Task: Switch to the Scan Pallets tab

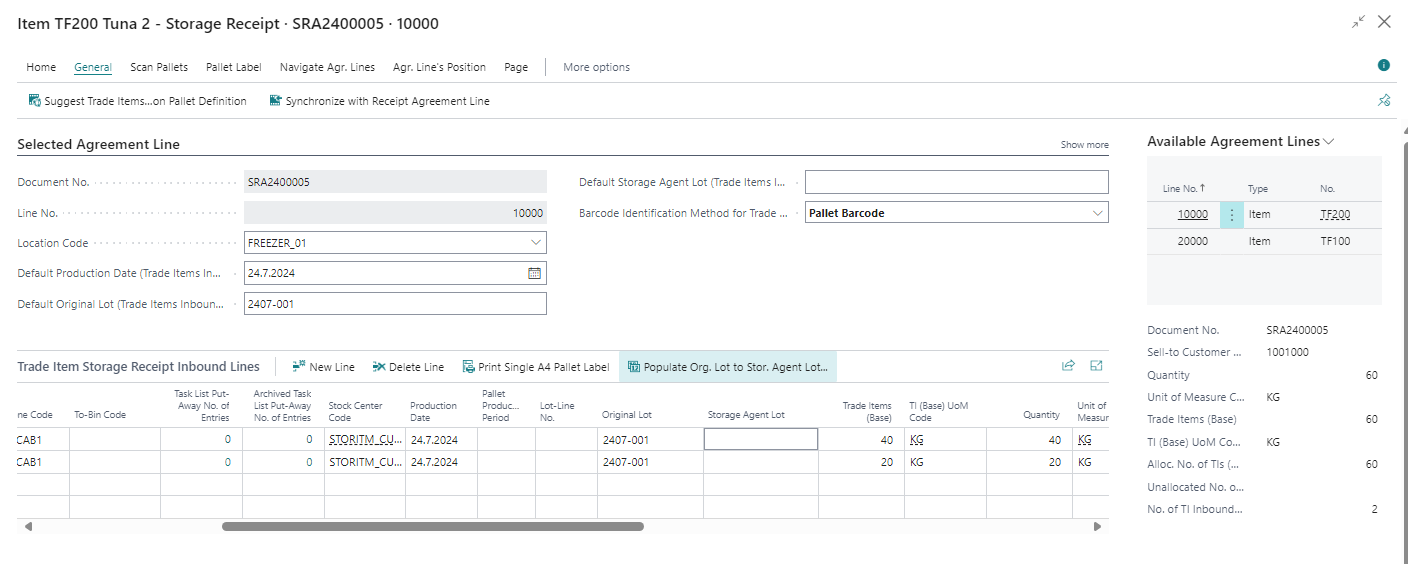Action: (159, 67)
